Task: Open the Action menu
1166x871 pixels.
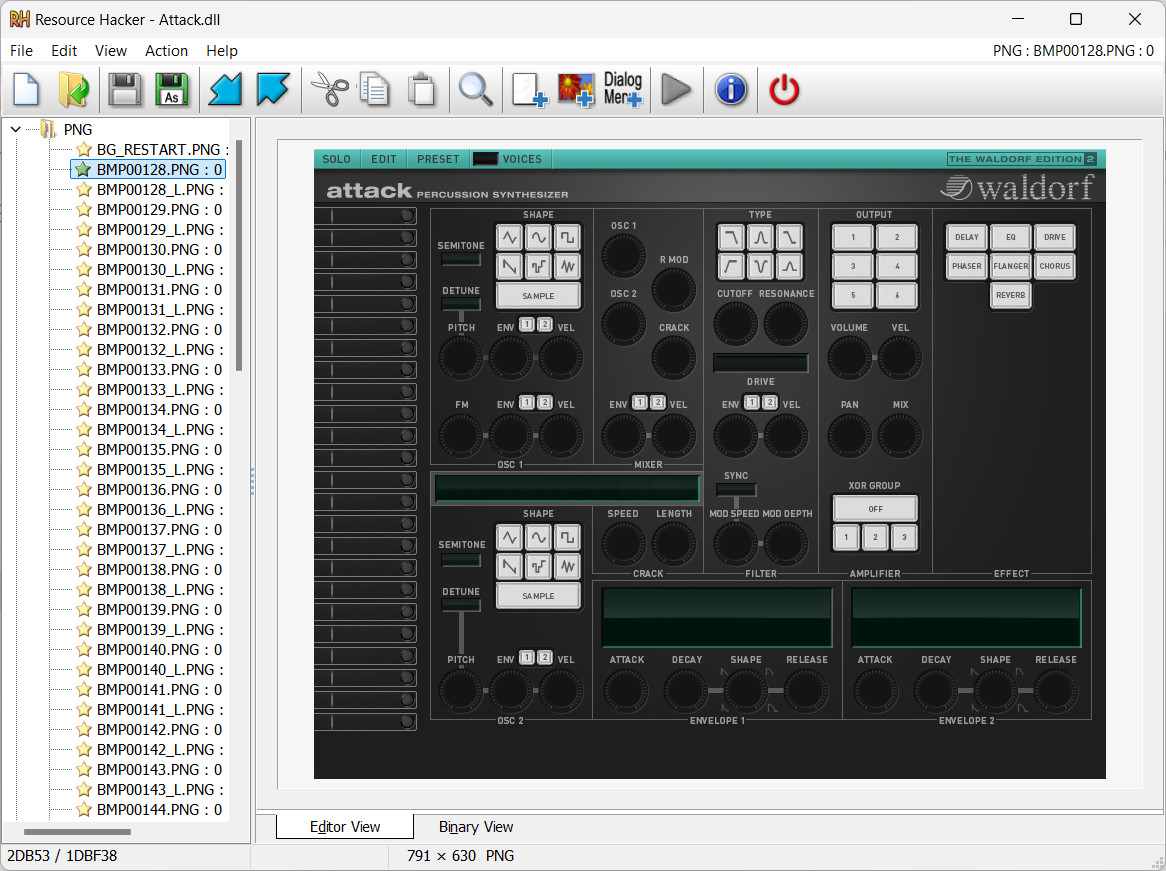Action: point(167,51)
